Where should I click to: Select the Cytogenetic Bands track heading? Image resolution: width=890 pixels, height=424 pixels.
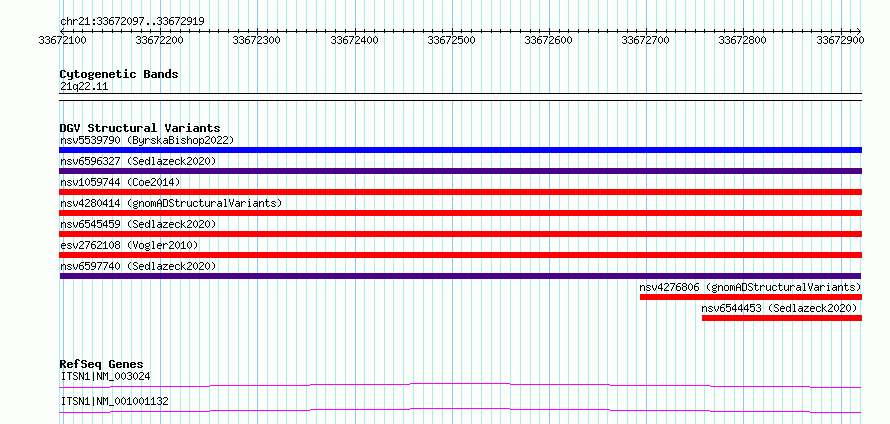119,74
